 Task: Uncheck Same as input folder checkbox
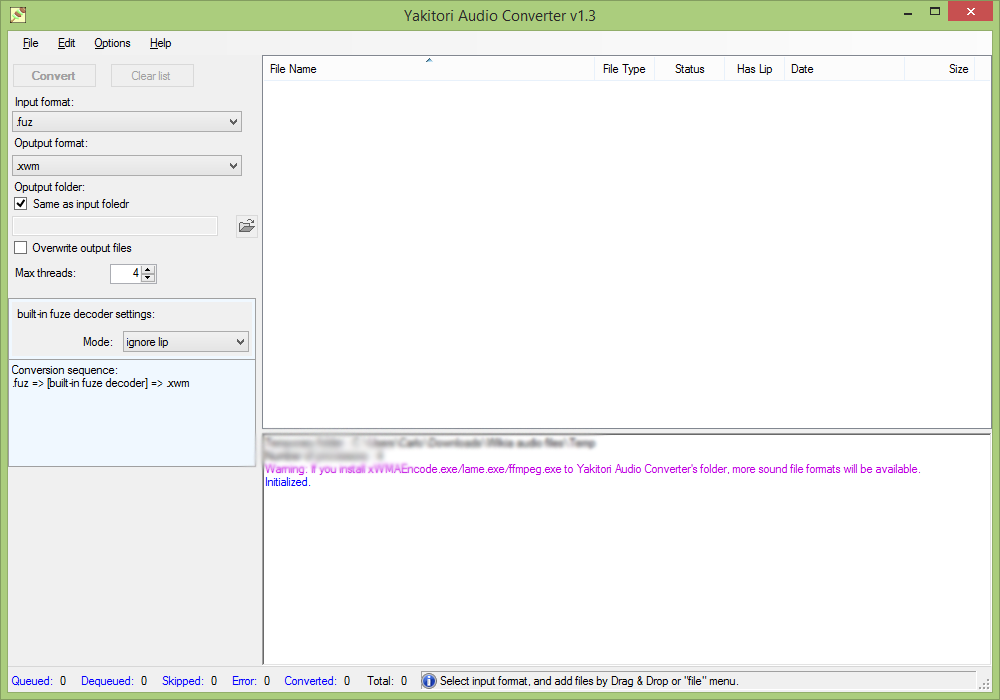click(21, 203)
